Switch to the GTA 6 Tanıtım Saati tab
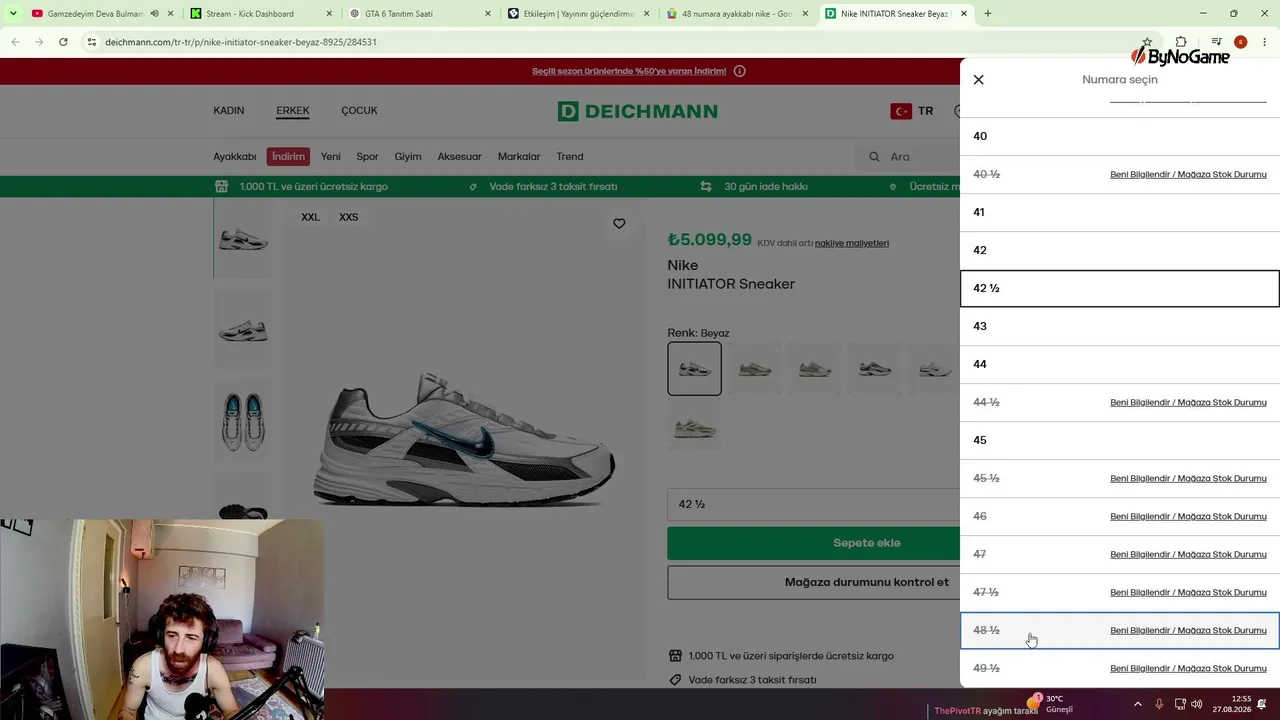Viewport: 1280px width, 720px height. tap(420, 14)
